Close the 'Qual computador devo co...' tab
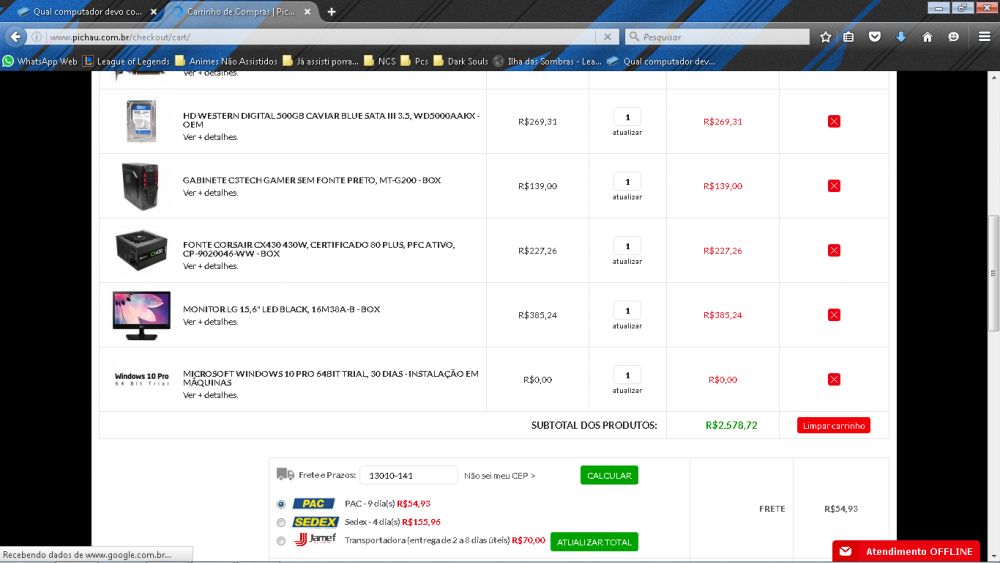1000x563 pixels. (154, 11)
